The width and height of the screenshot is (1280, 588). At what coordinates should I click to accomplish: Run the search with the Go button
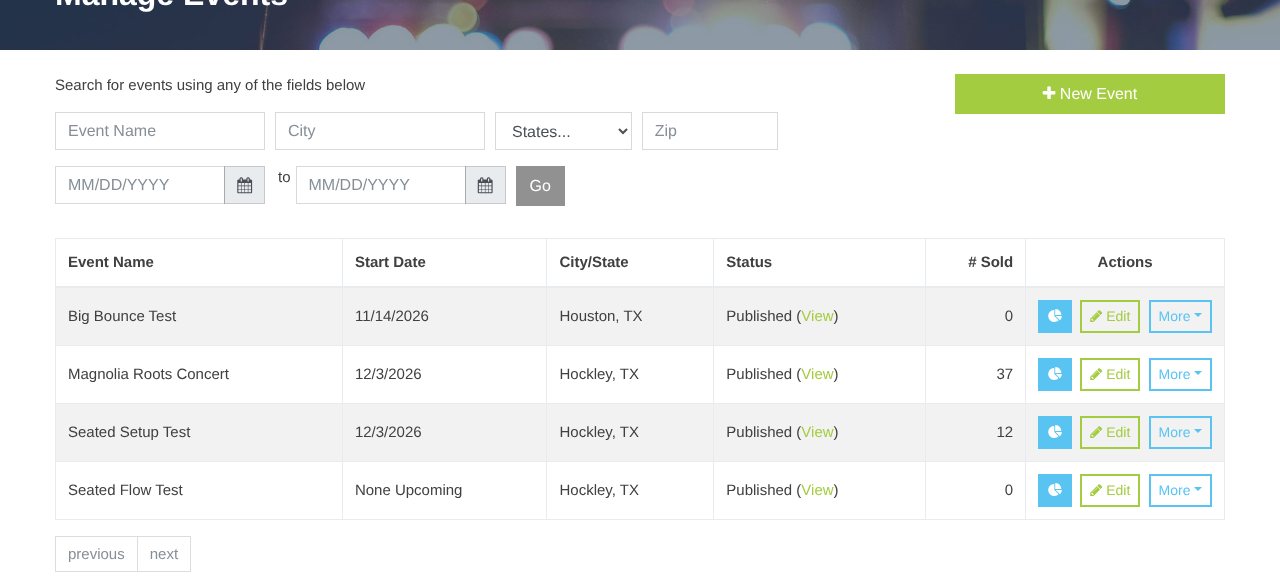point(540,186)
